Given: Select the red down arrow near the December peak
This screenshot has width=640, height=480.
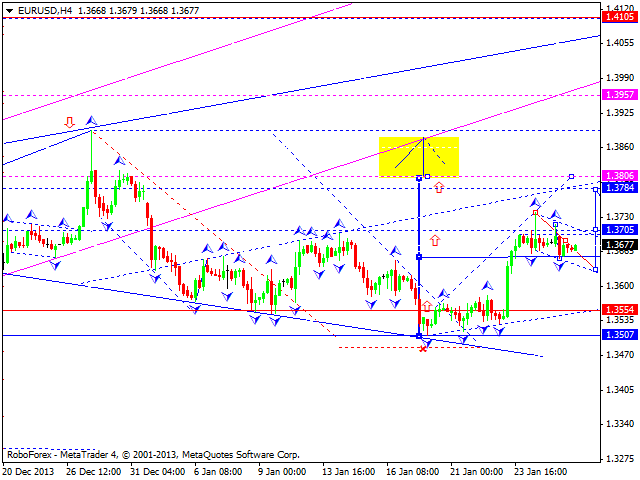Looking at the screenshot, I should point(69,122).
